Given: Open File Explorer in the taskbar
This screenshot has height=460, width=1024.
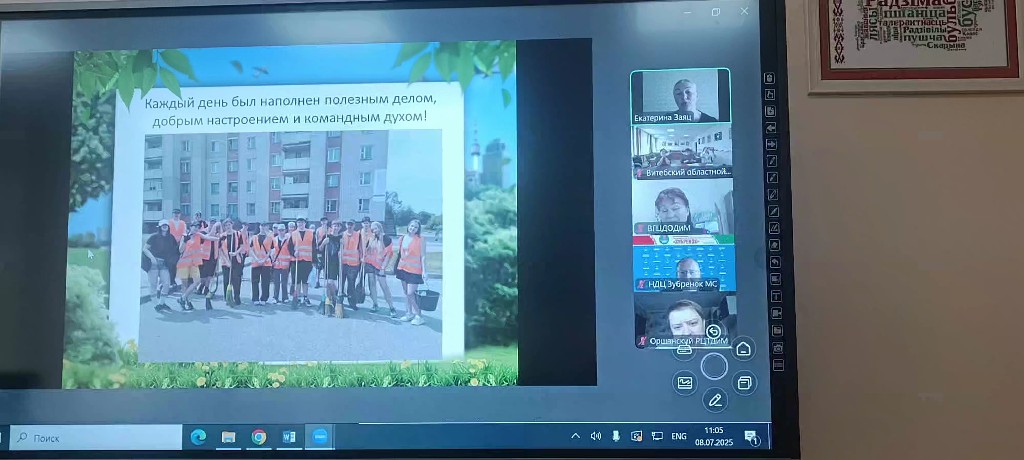Looking at the screenshot, I should pyautogui.click(x=229, y=437).
